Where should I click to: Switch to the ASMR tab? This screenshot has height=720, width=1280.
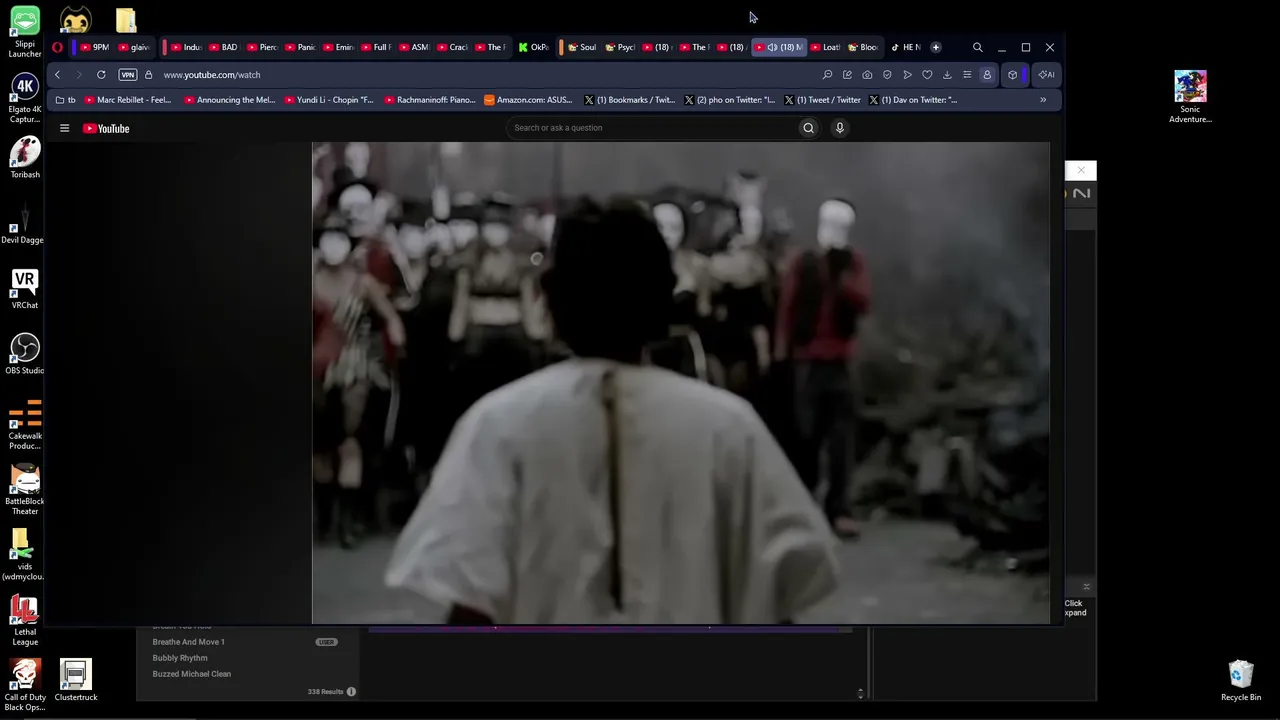tap(414, 47)
